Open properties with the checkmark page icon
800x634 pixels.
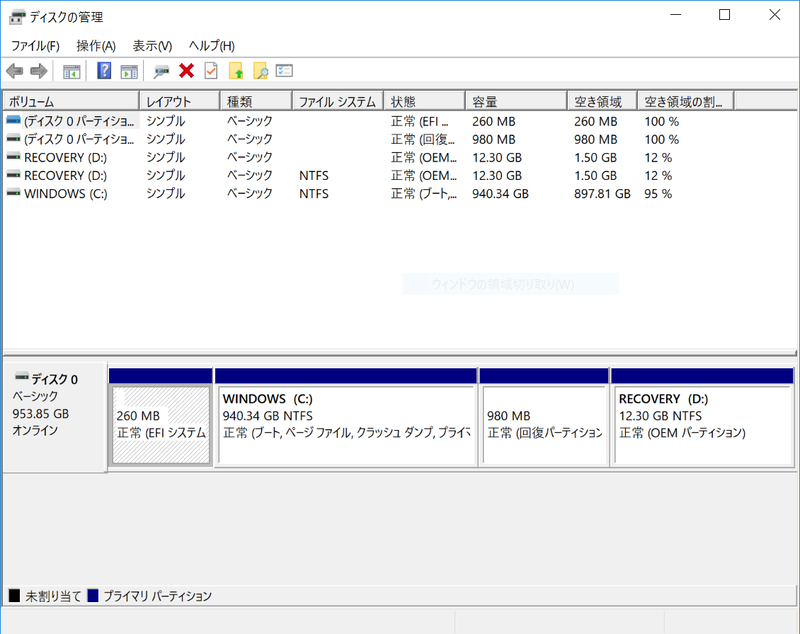[211, 71]
